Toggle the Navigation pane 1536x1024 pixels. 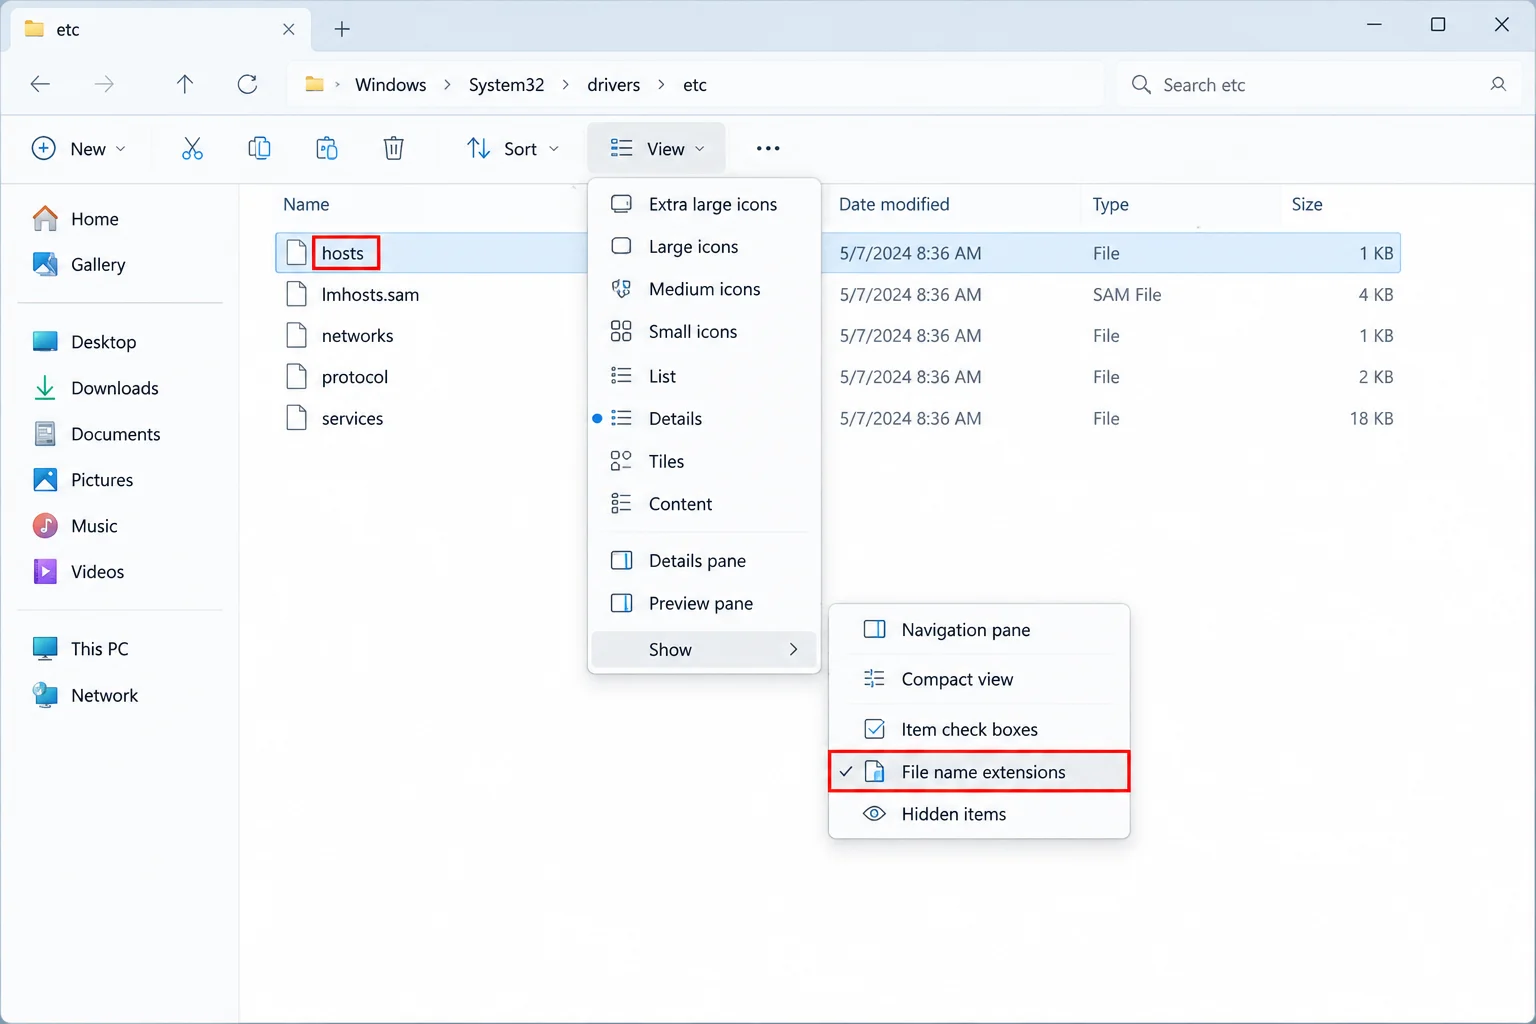[979, 630]
